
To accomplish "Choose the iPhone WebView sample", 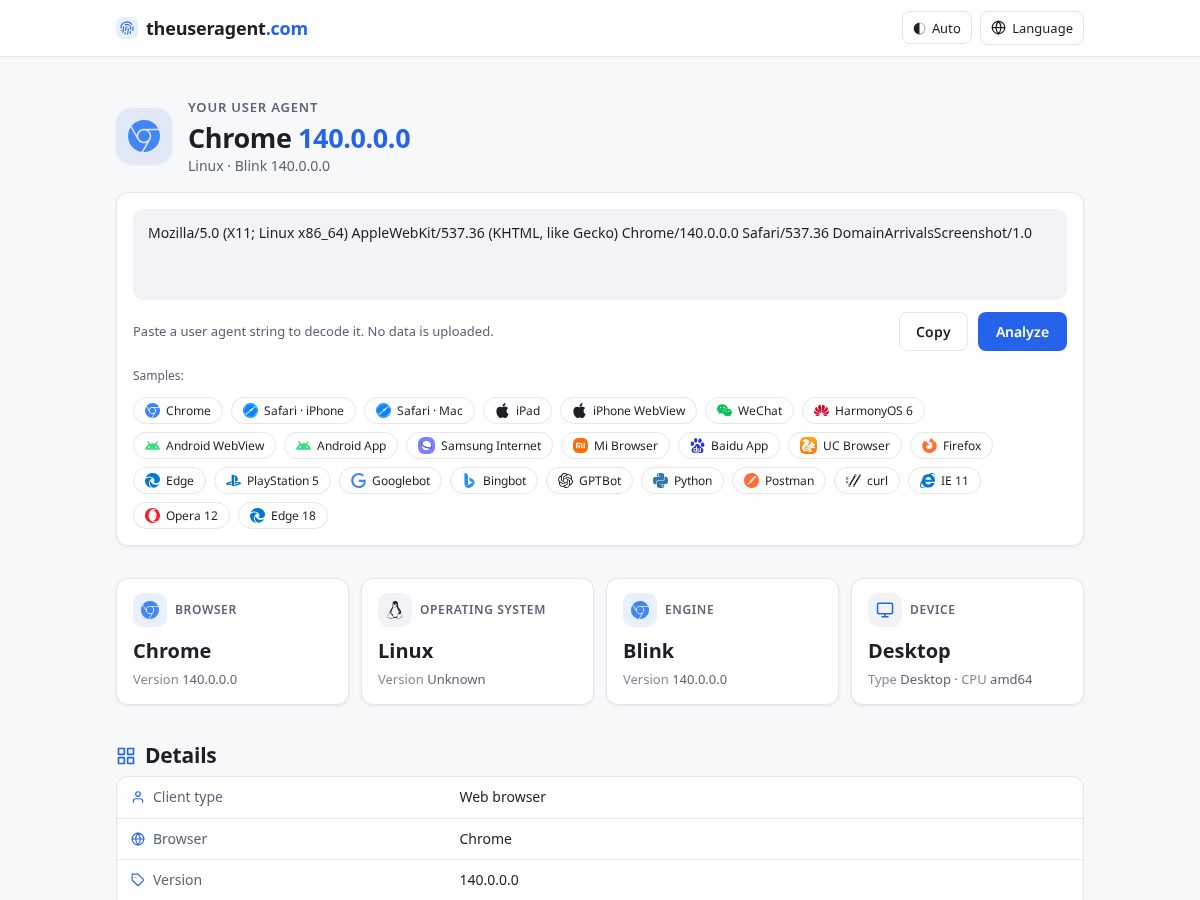I will pyautogui.click(x=629, y=411).
